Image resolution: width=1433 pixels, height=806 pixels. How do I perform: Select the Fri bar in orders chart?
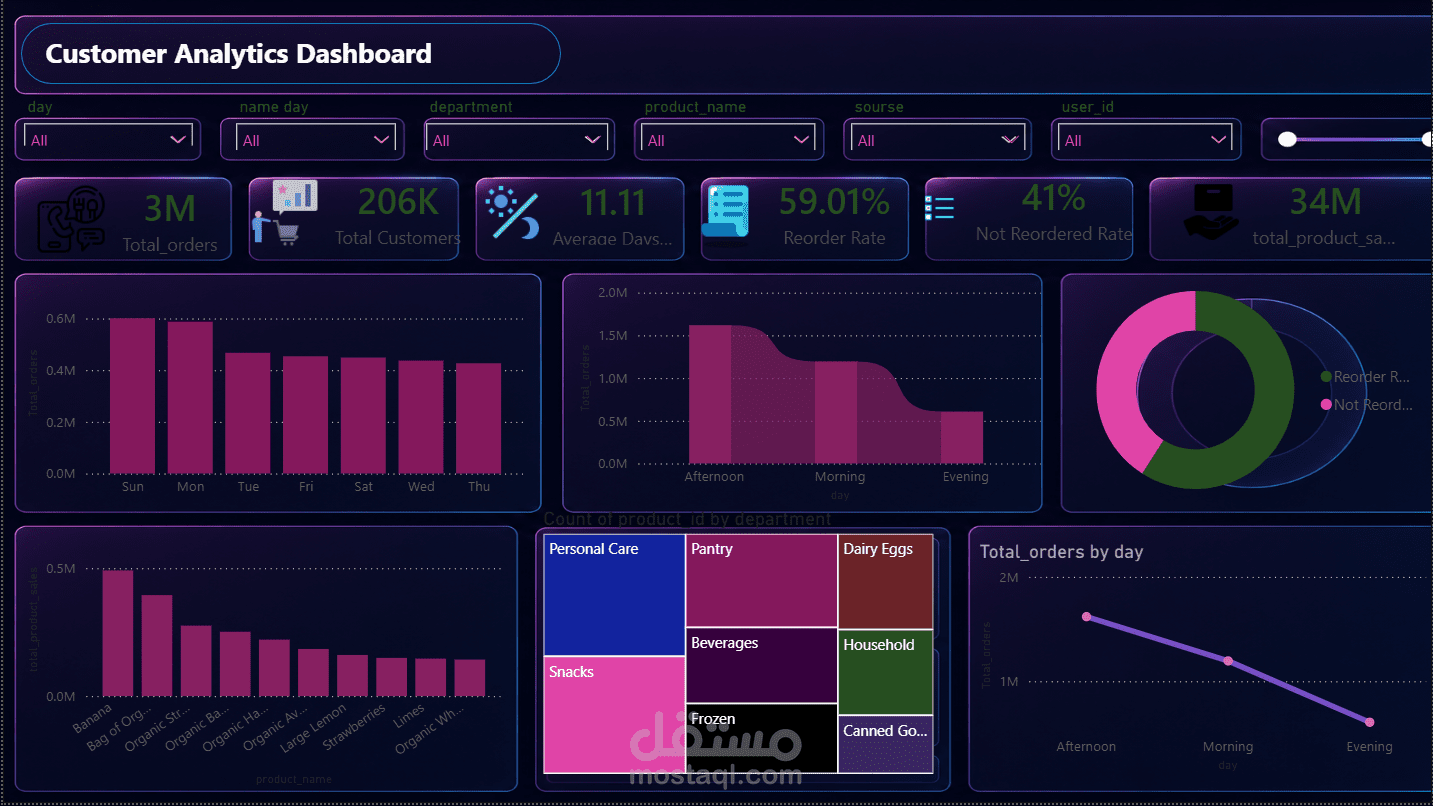(x=305, y=415)
